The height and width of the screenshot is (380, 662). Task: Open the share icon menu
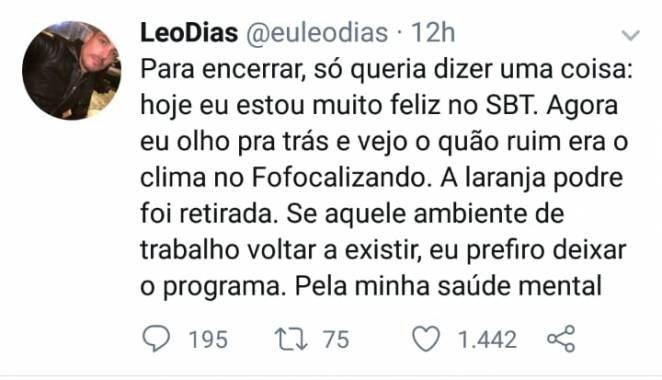click(561, 339)
